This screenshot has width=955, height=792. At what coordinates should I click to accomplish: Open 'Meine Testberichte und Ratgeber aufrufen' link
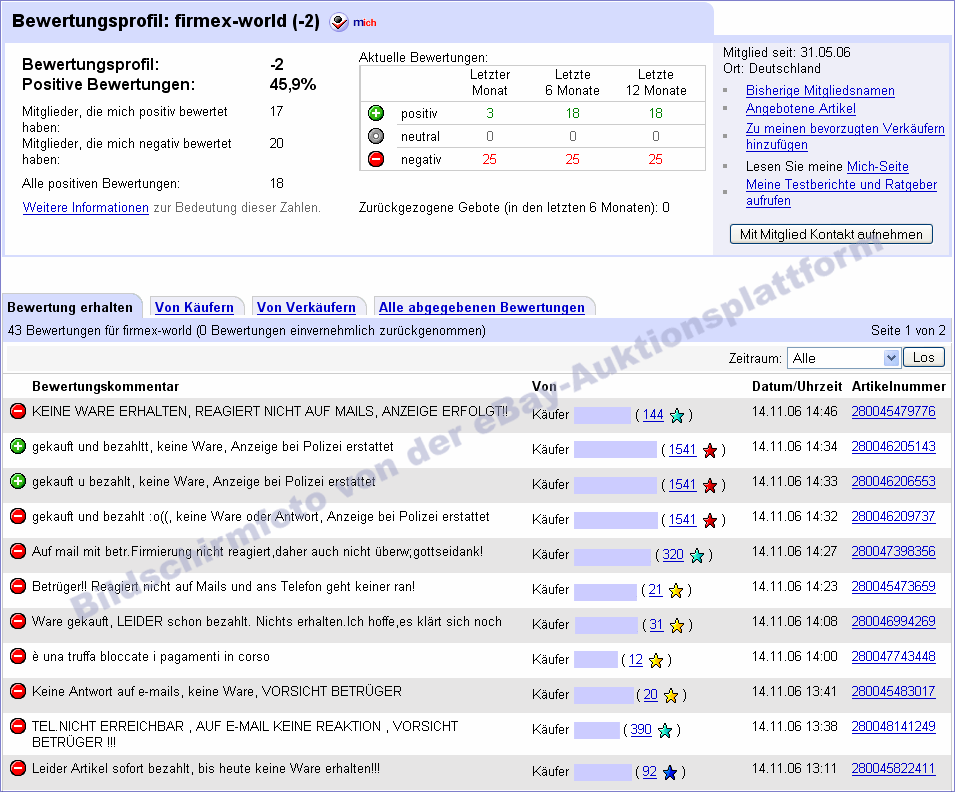tap(841, 193)
